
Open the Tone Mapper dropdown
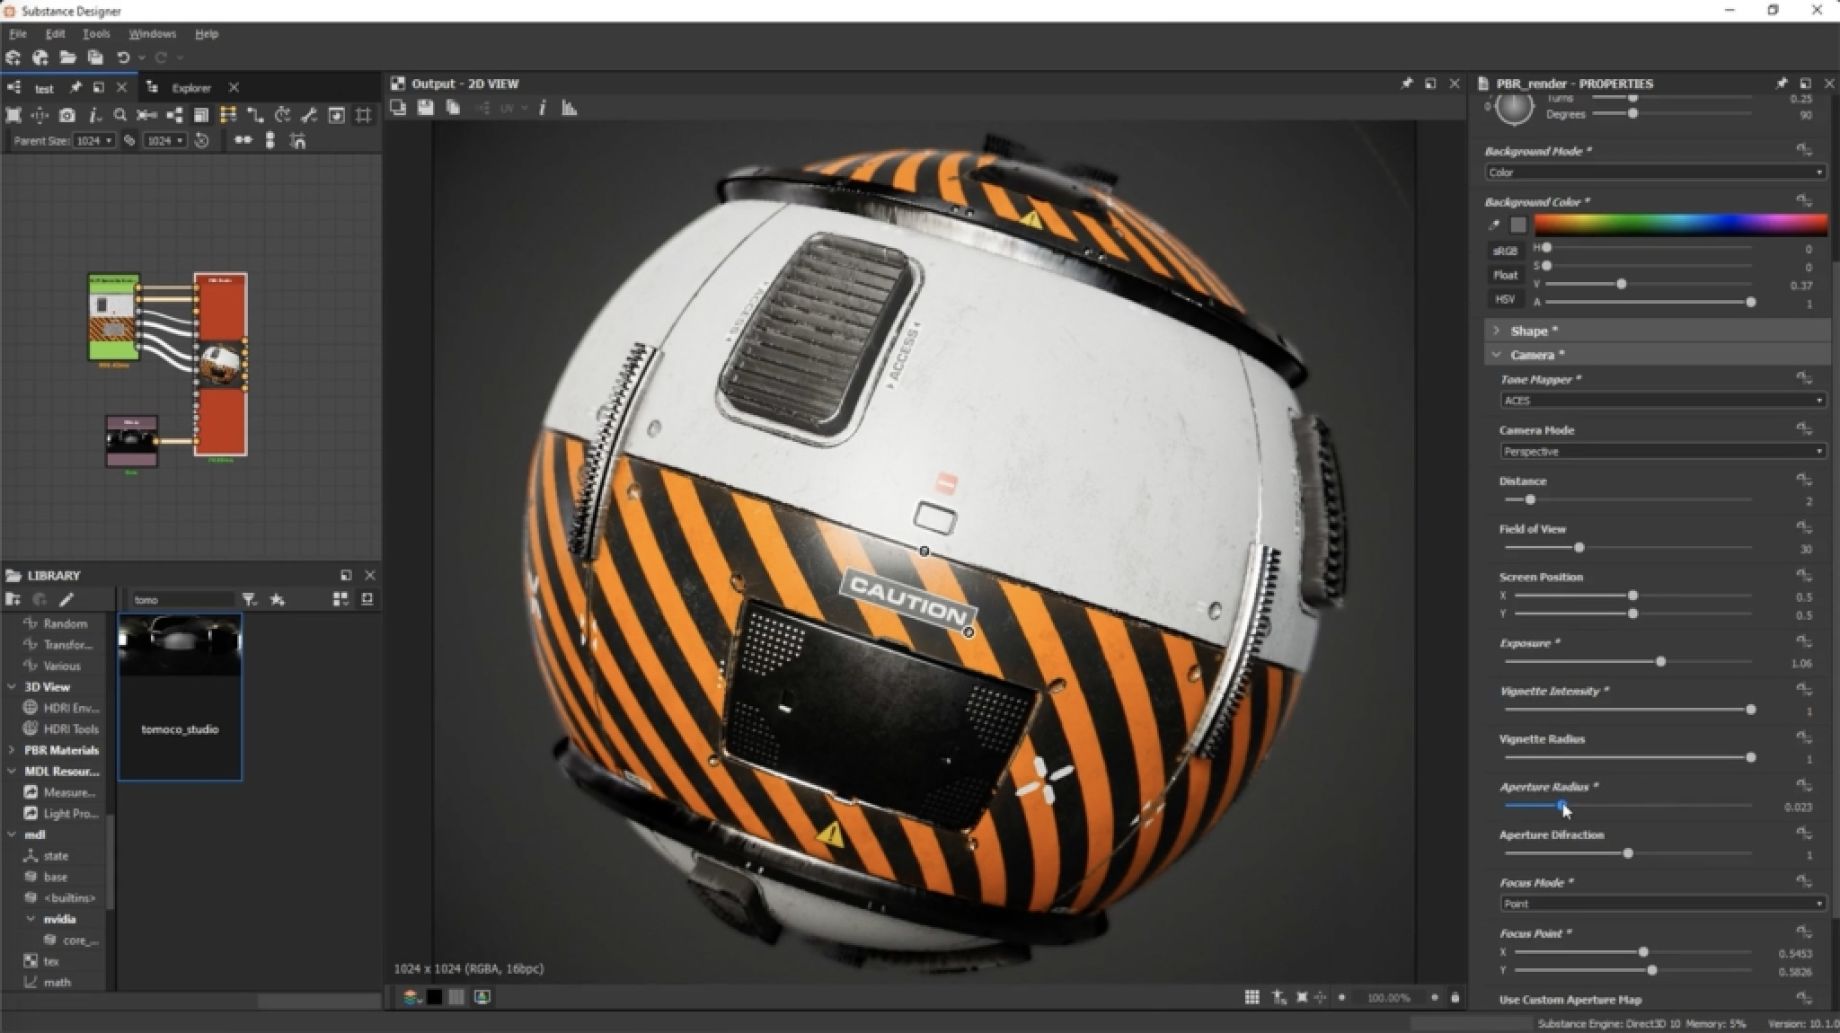coord(1661,400)
